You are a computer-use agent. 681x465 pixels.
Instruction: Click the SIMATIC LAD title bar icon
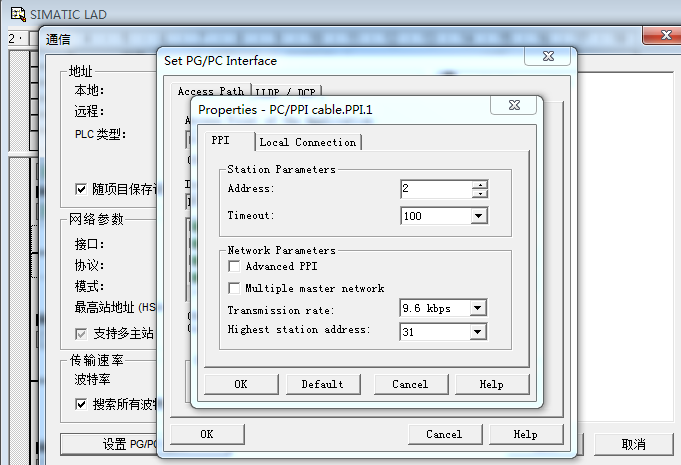click(11, 14)
